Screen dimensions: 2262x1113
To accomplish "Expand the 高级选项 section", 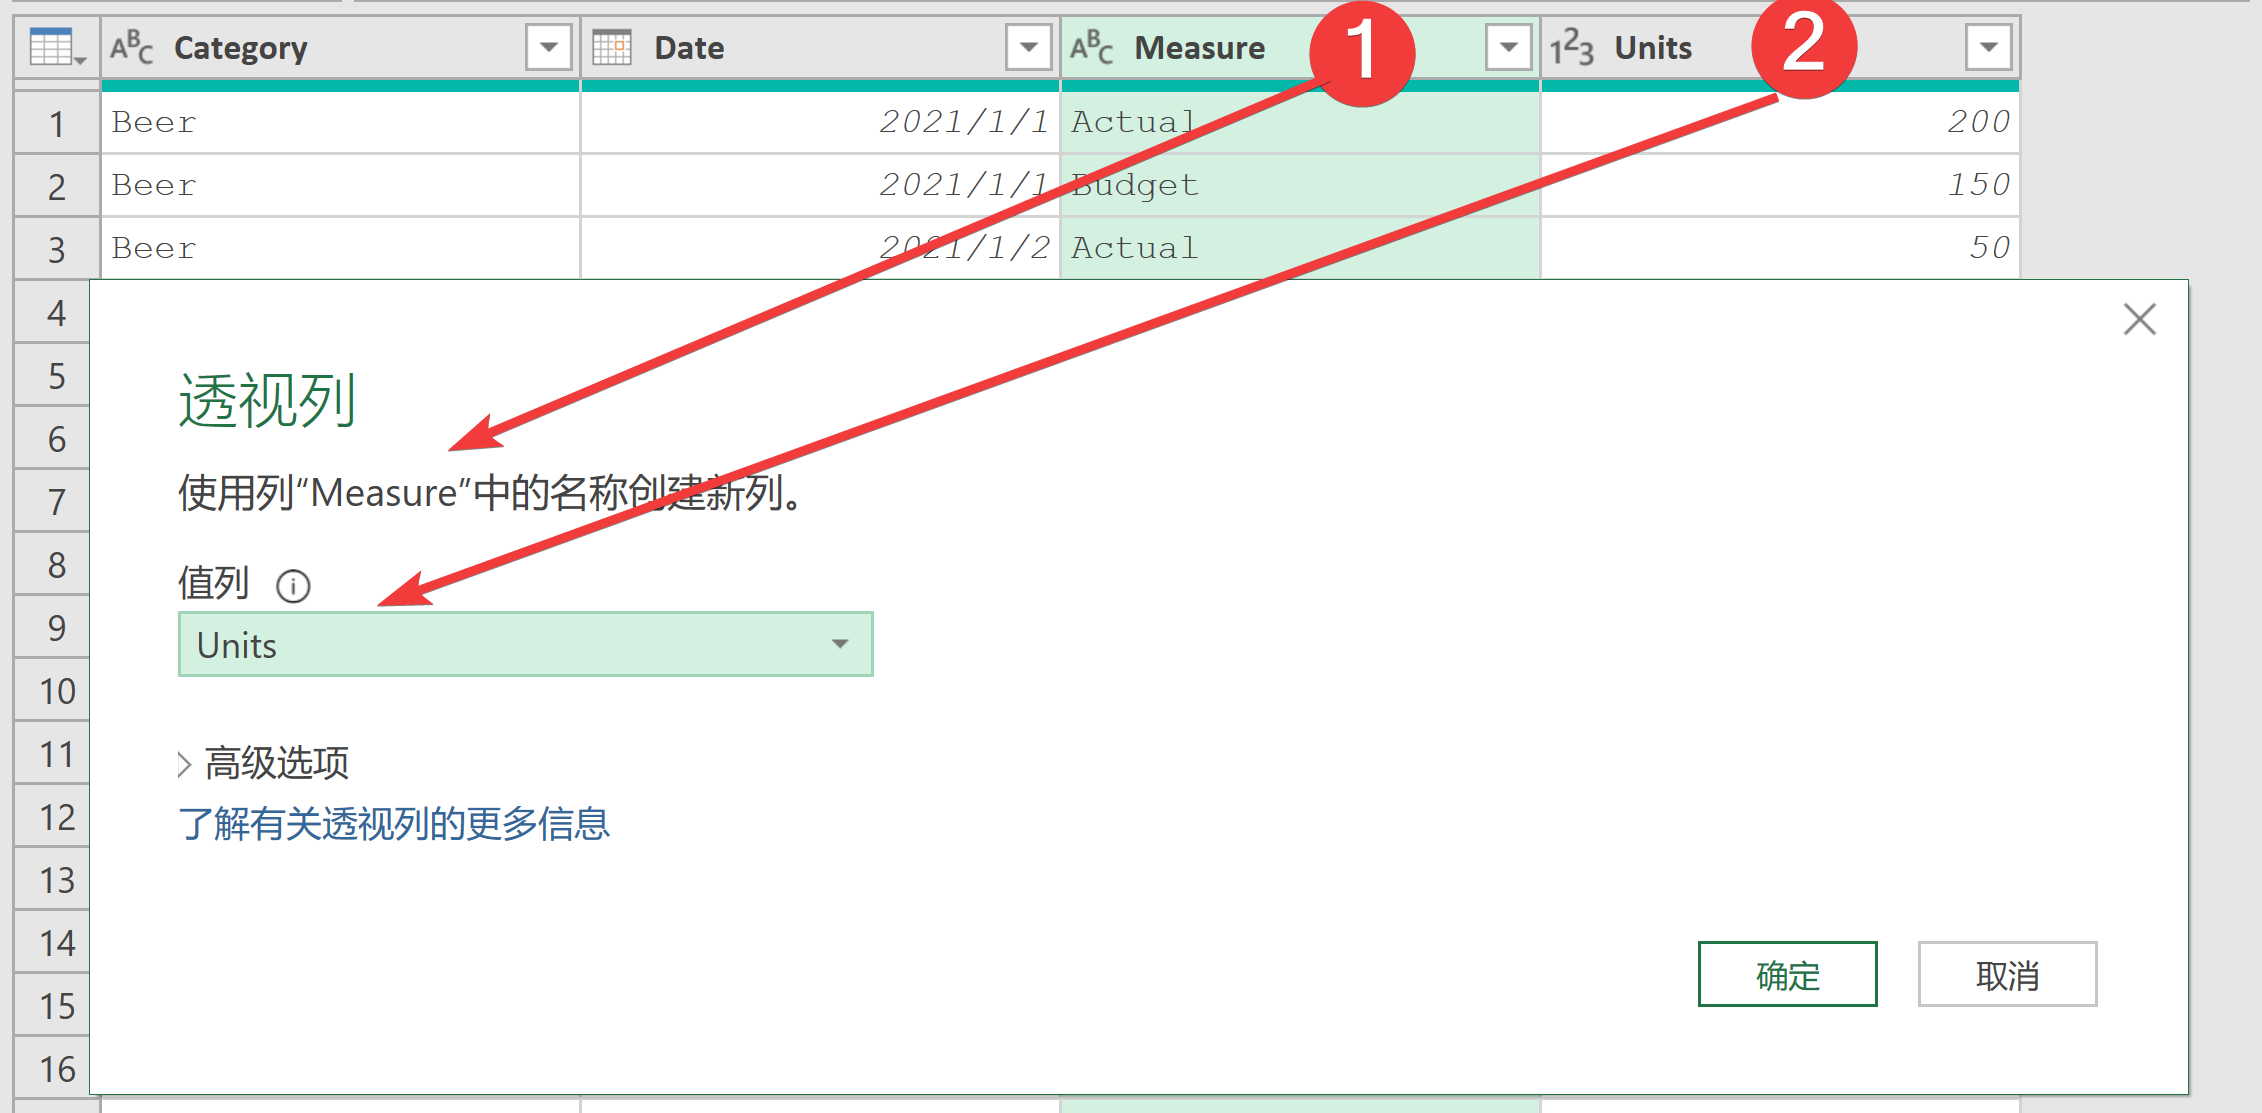I will point(264,764).
